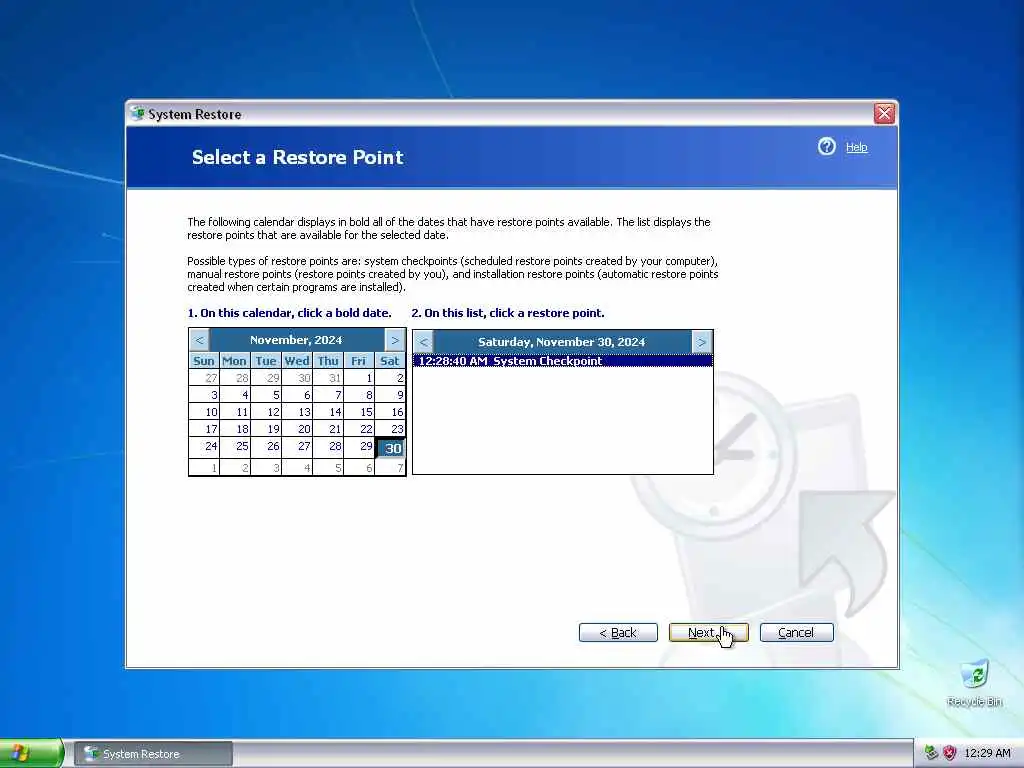Click the network tray icon
The height and width of the screenshot is (768, 1024).
pos(931,753)
